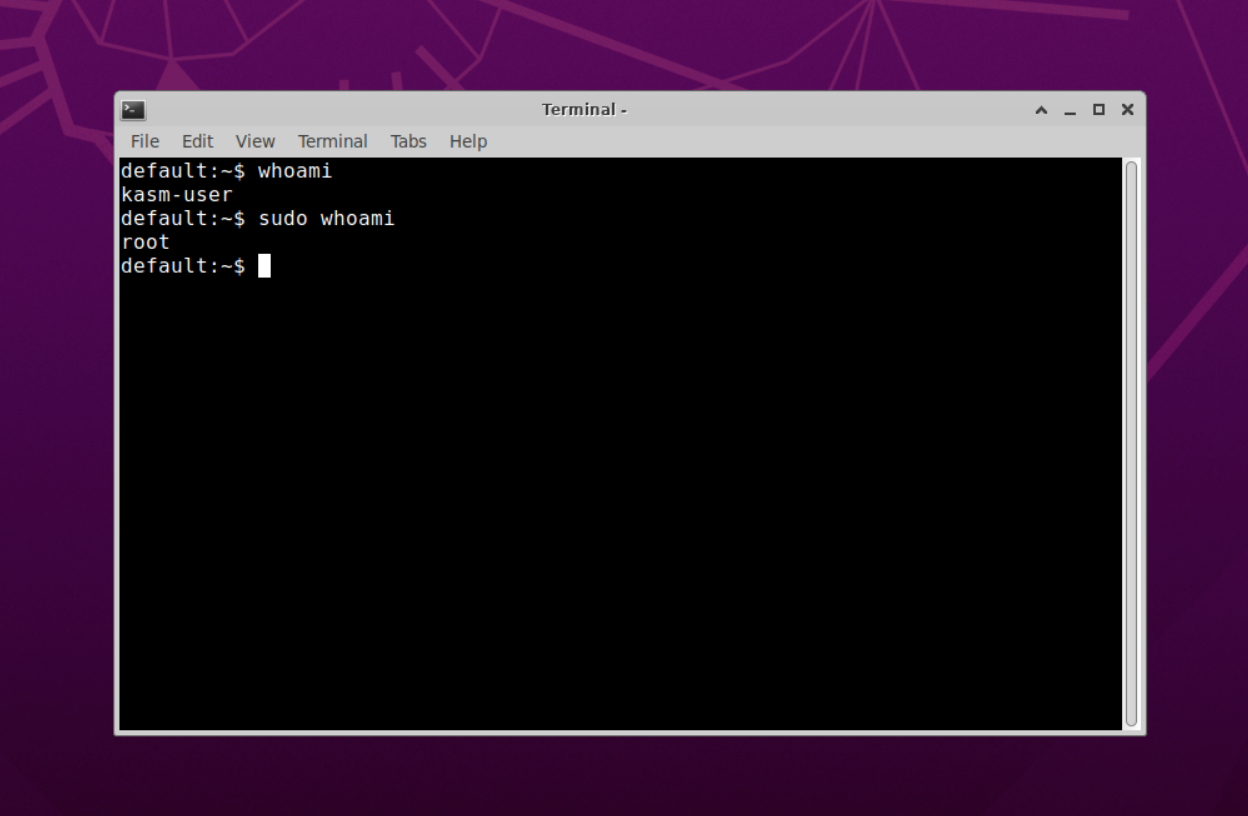Open the File menu
The width and height of the screenshot is (1248, 816).
coord(144,141)
